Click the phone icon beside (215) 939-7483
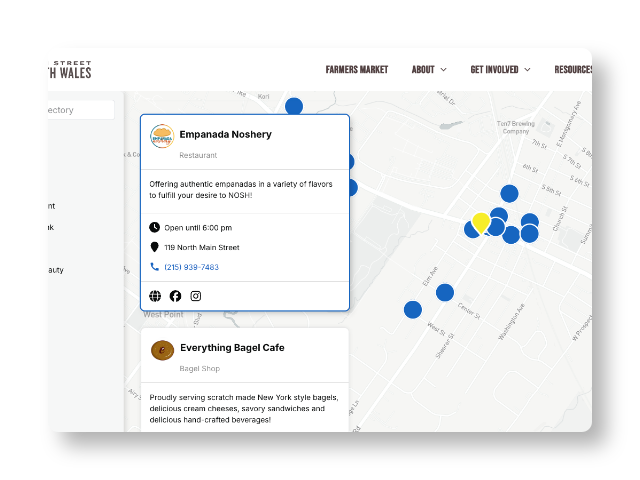 pos(154,267)
